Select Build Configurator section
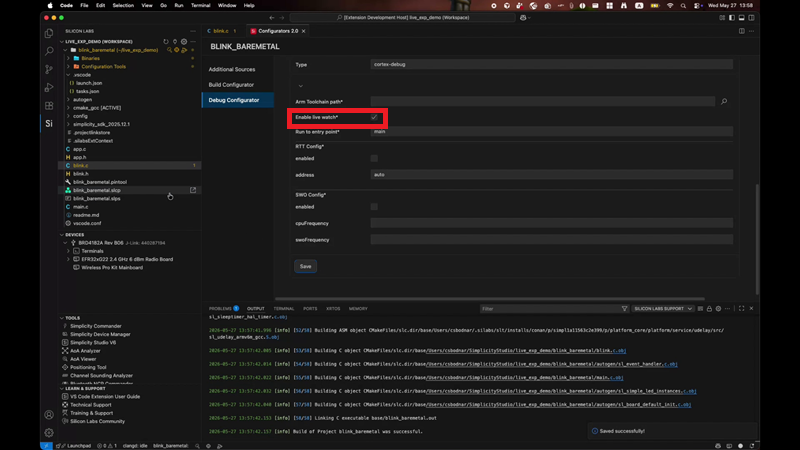Image resolution: width=800 pixels, height=450 pixels. [231, 85]
